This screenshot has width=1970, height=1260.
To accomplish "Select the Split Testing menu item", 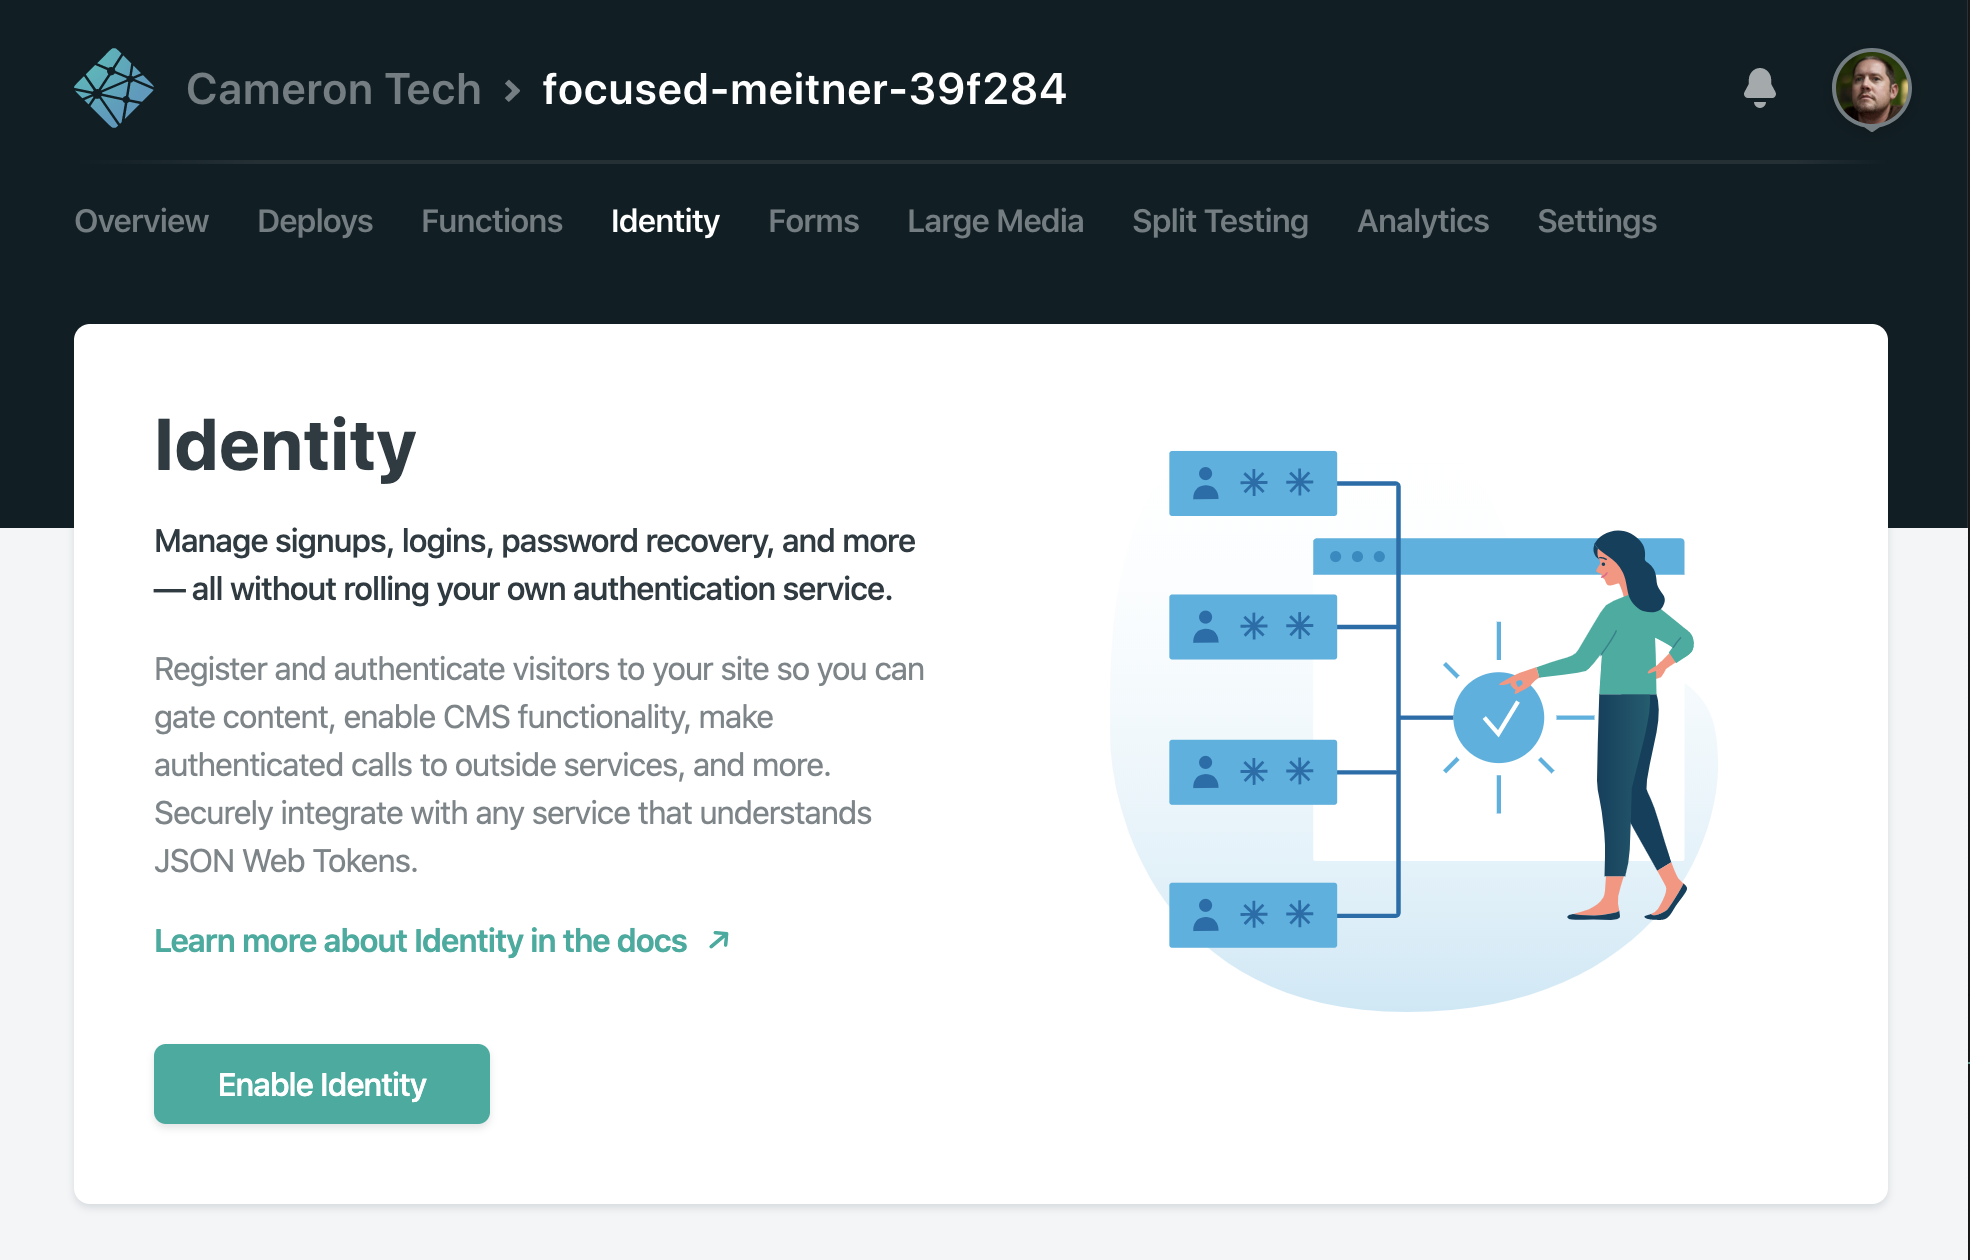I will (x=1220, y=221).
